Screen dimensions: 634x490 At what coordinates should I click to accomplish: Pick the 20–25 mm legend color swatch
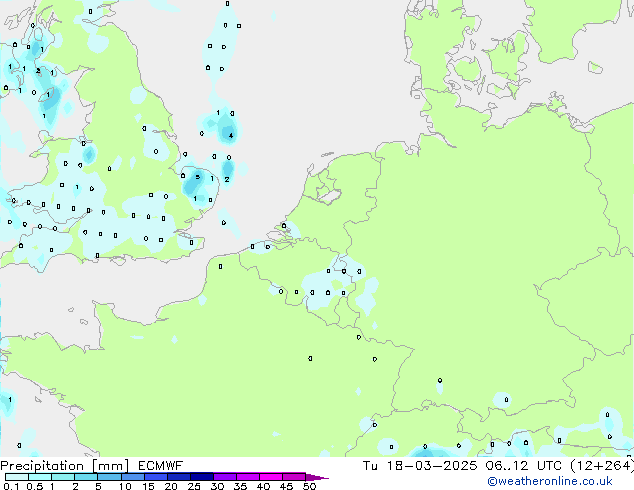(x=179, y=477)
